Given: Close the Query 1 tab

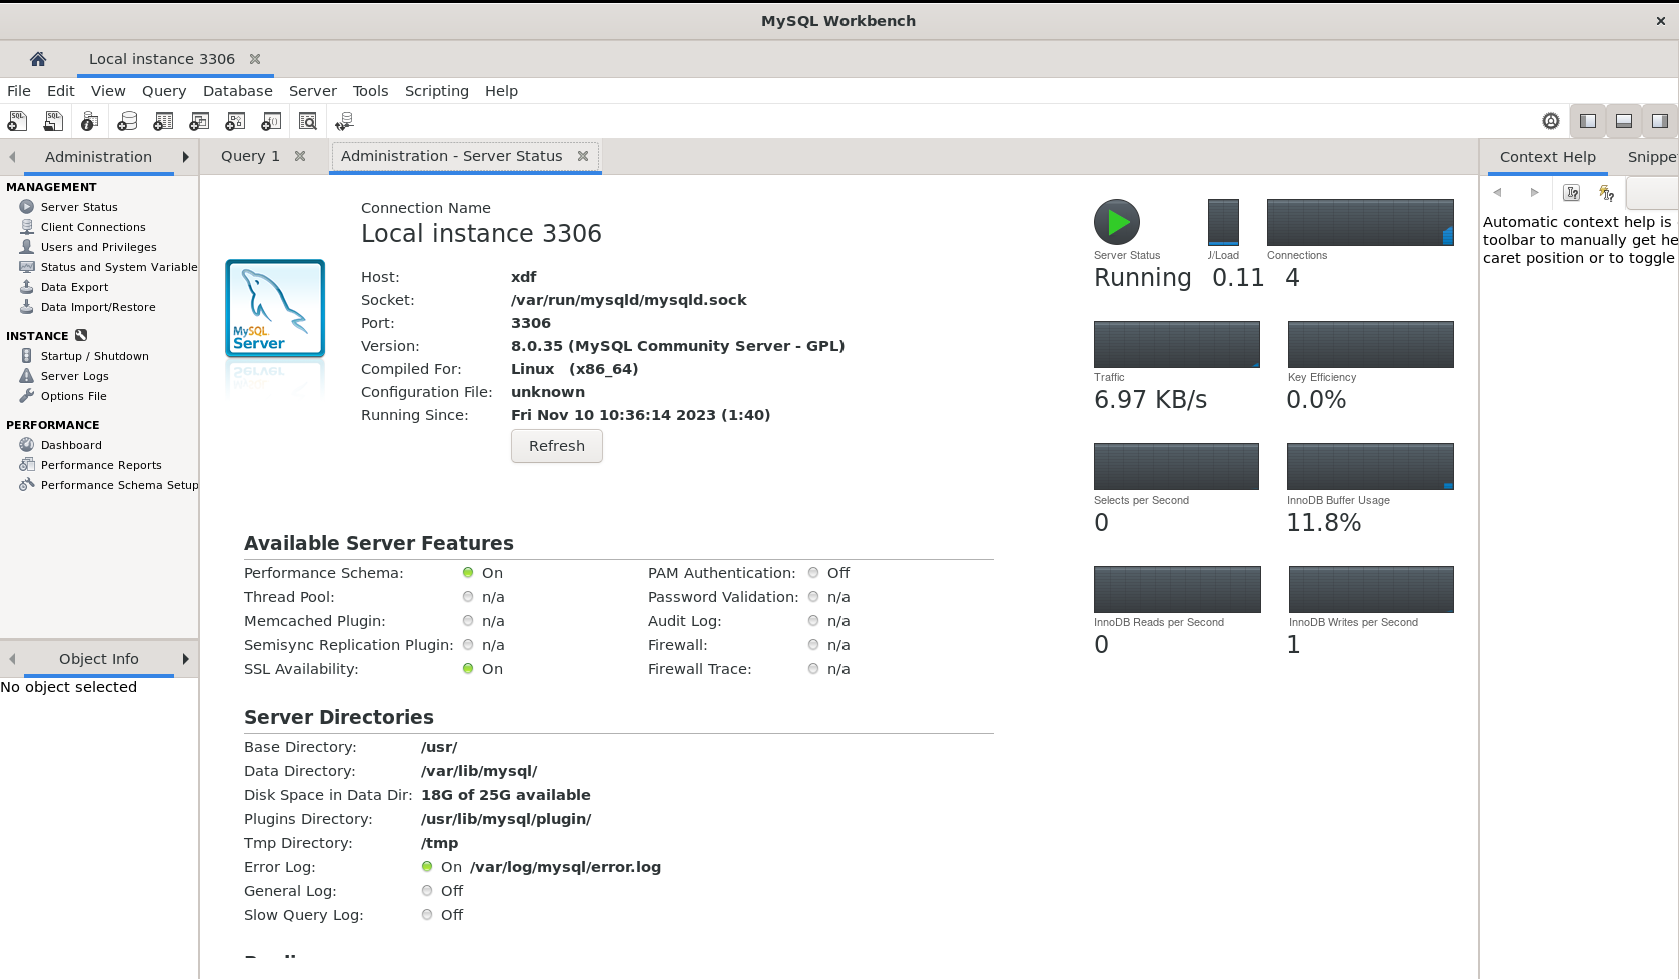Looking at the screenshot, I should 300,156.
